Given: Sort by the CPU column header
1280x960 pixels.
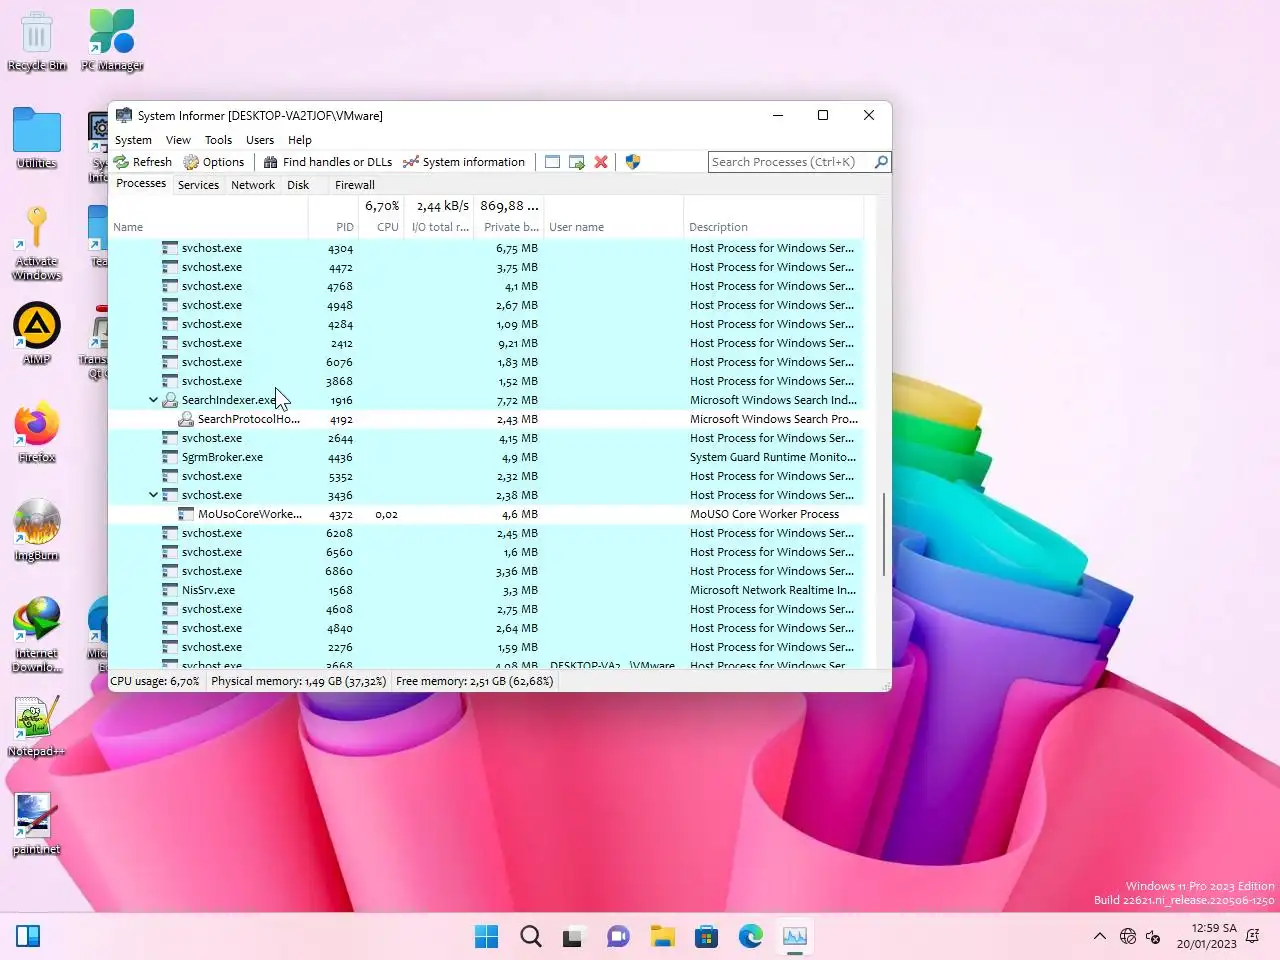Looking at the screenshot, I should tap(381, 227).
